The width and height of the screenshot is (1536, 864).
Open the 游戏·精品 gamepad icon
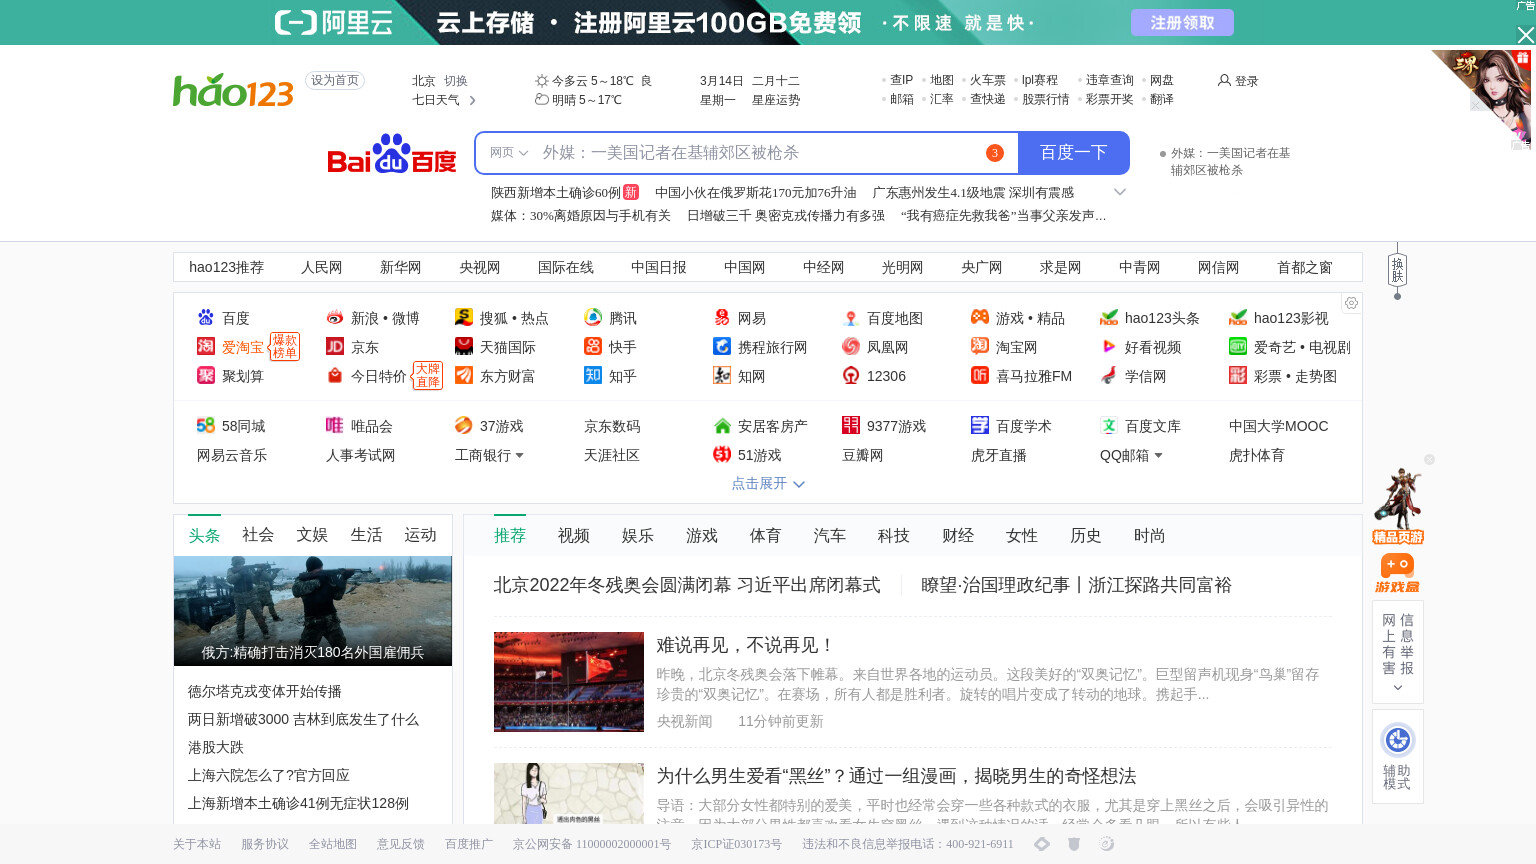(980, 317)
